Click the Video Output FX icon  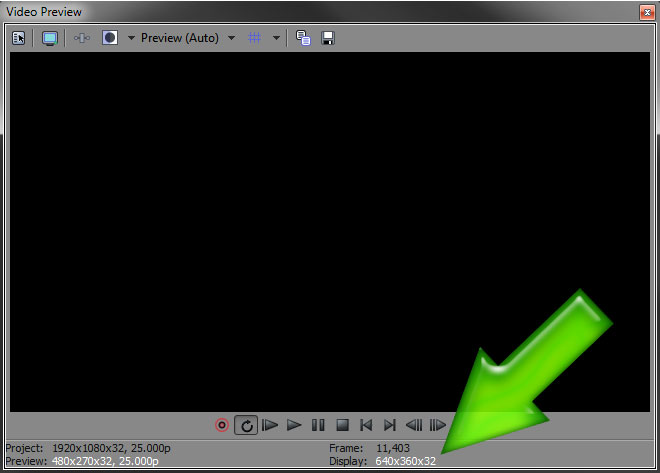(x=82, y=38)
